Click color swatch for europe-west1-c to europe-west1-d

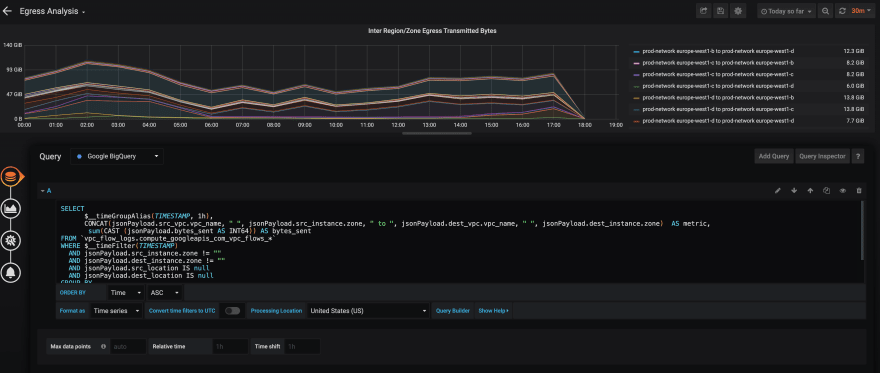[636, 86]
